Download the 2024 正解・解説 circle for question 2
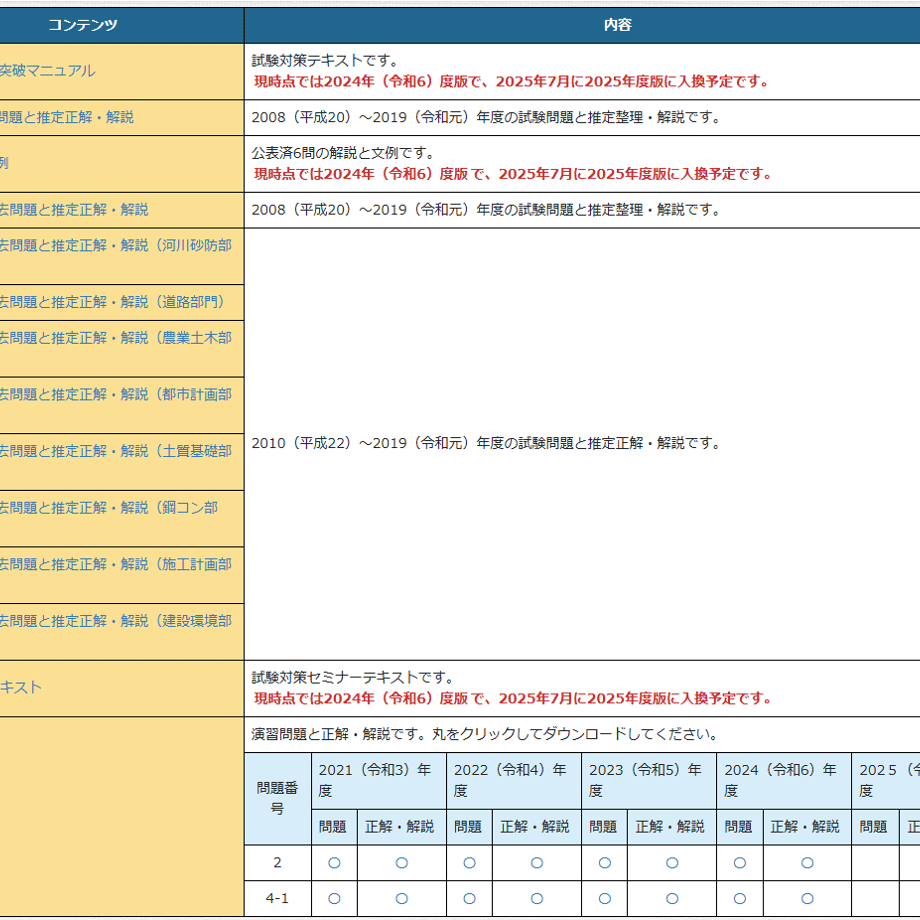Viewport: 920px width, 920px height. pyautogui.click(x=807, y=863)
